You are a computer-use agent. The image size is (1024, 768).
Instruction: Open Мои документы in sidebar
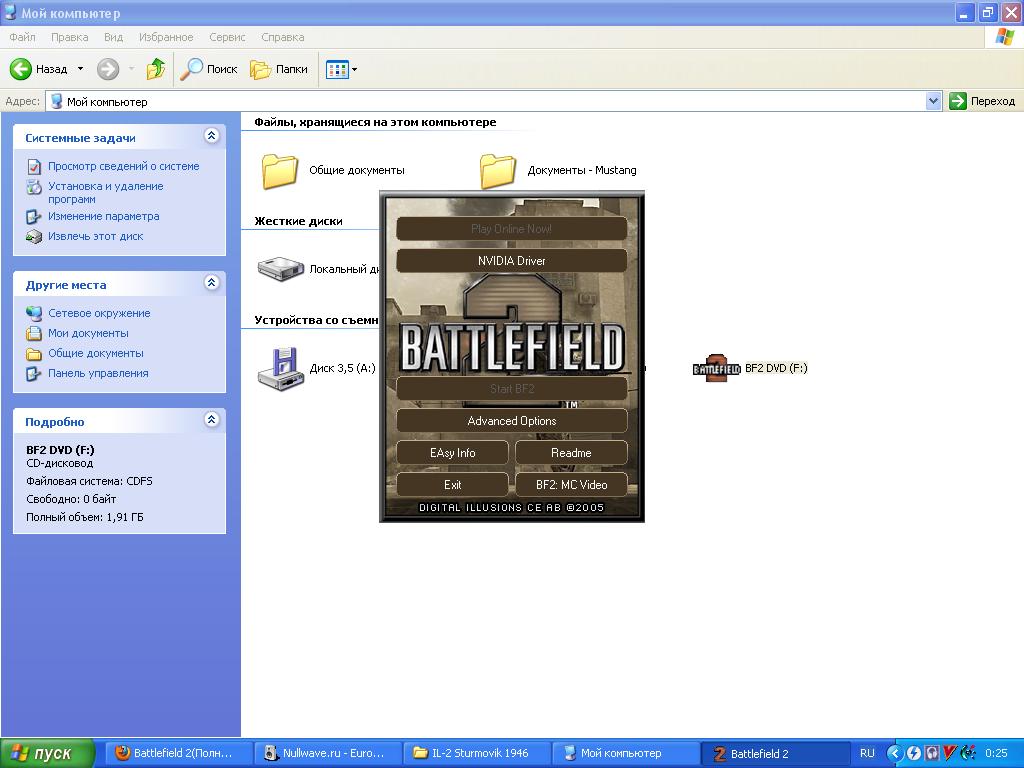[88, 333]
